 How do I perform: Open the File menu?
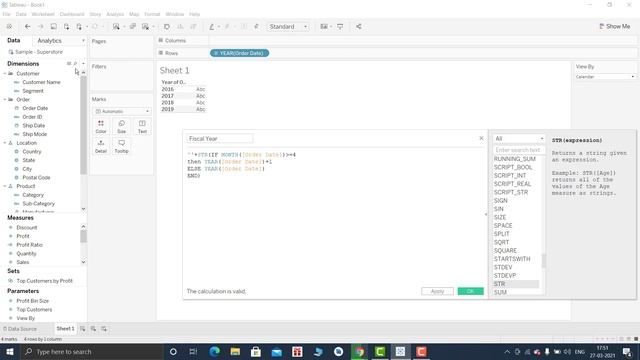[6, 14]
